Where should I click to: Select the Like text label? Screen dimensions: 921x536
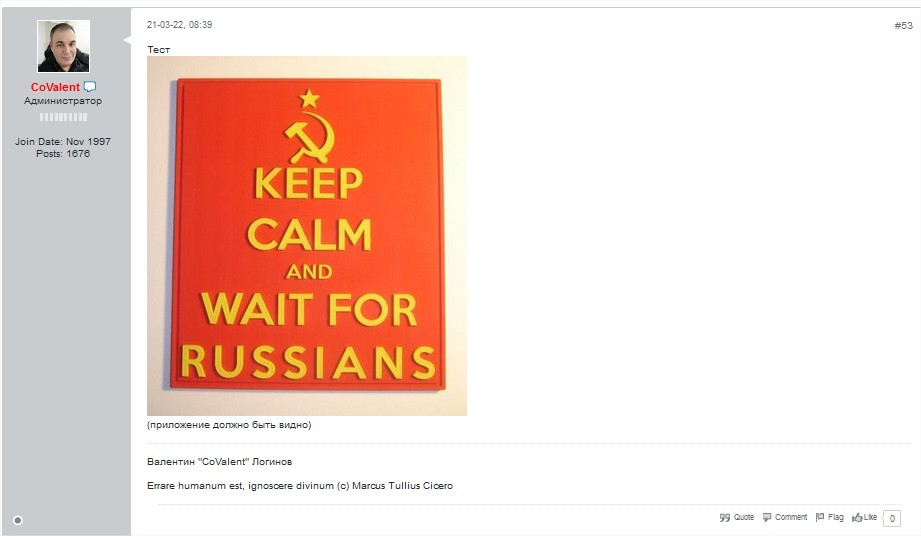click(x=870, y=517)
